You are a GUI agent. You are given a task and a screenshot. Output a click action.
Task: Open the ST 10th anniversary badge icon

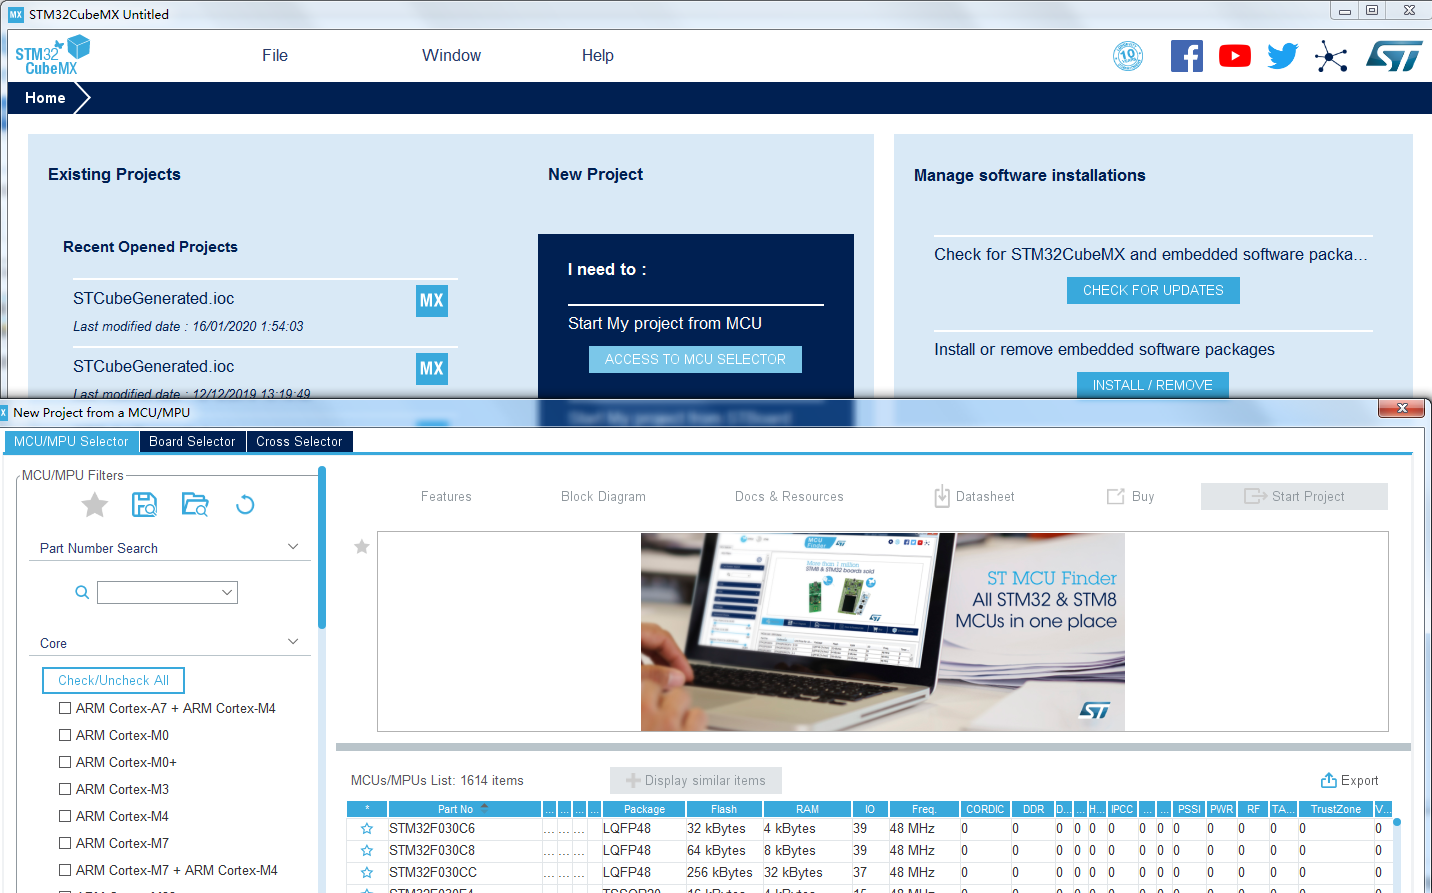[1128, 56]
